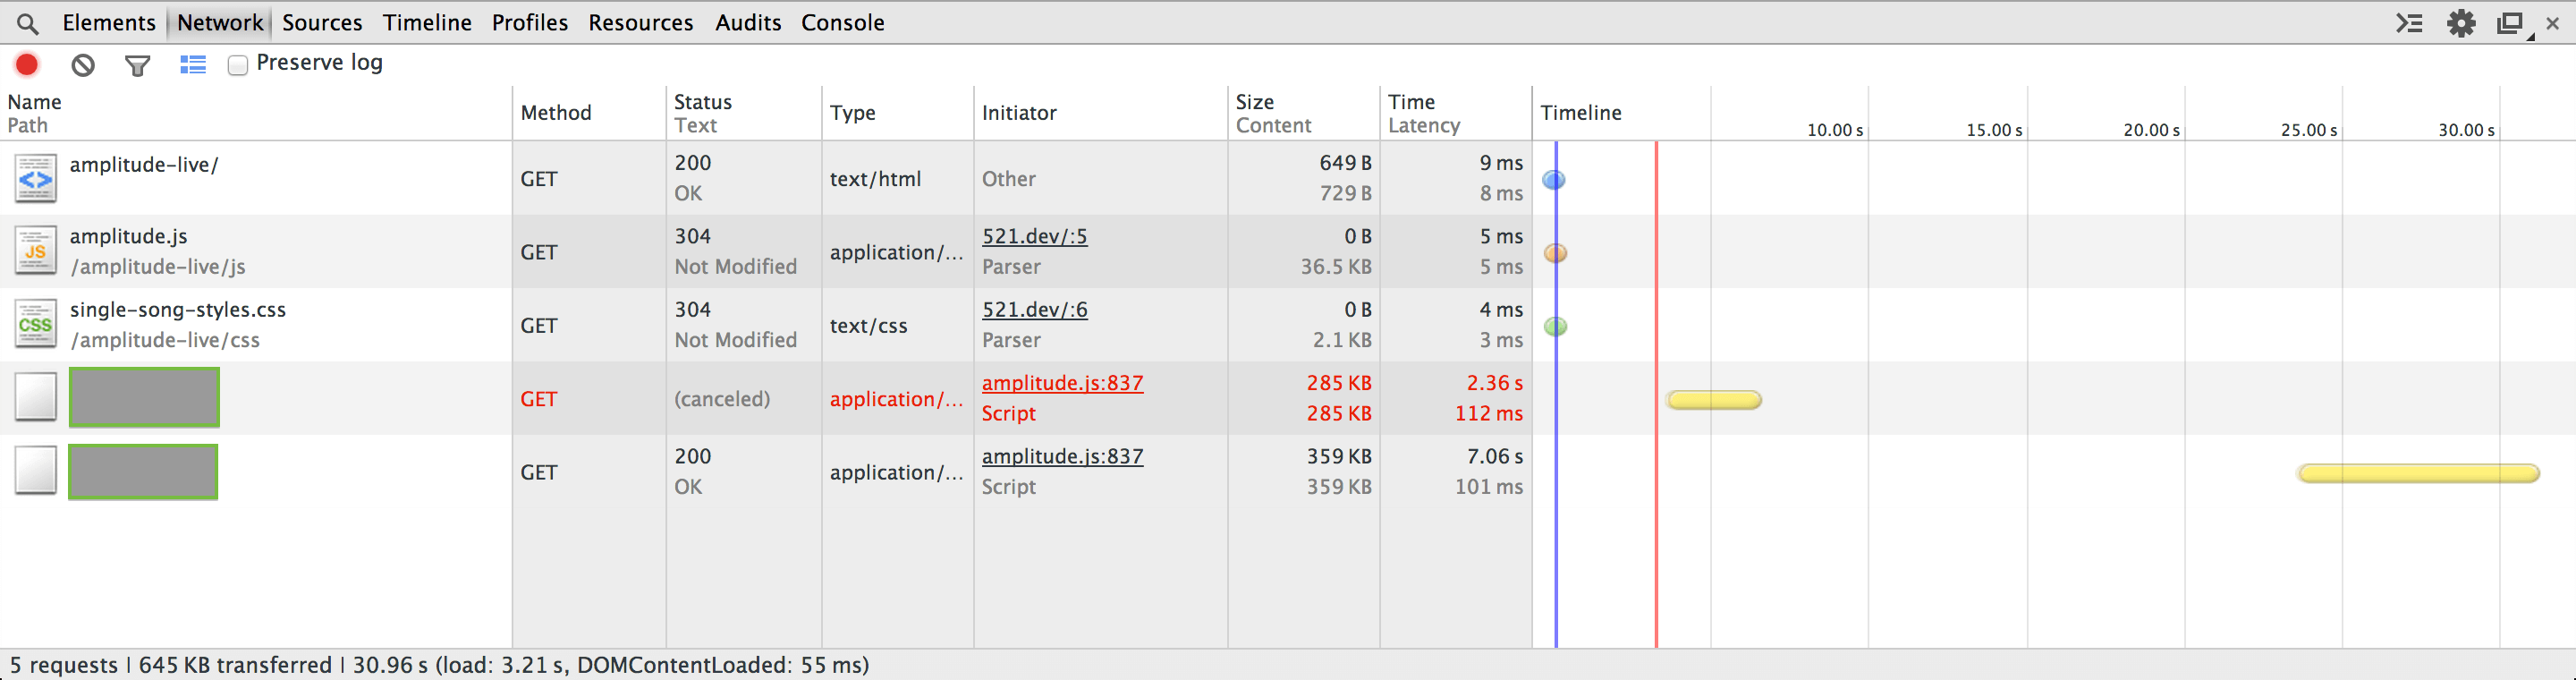Select the amplitude.js file icon

coord(36,251)
